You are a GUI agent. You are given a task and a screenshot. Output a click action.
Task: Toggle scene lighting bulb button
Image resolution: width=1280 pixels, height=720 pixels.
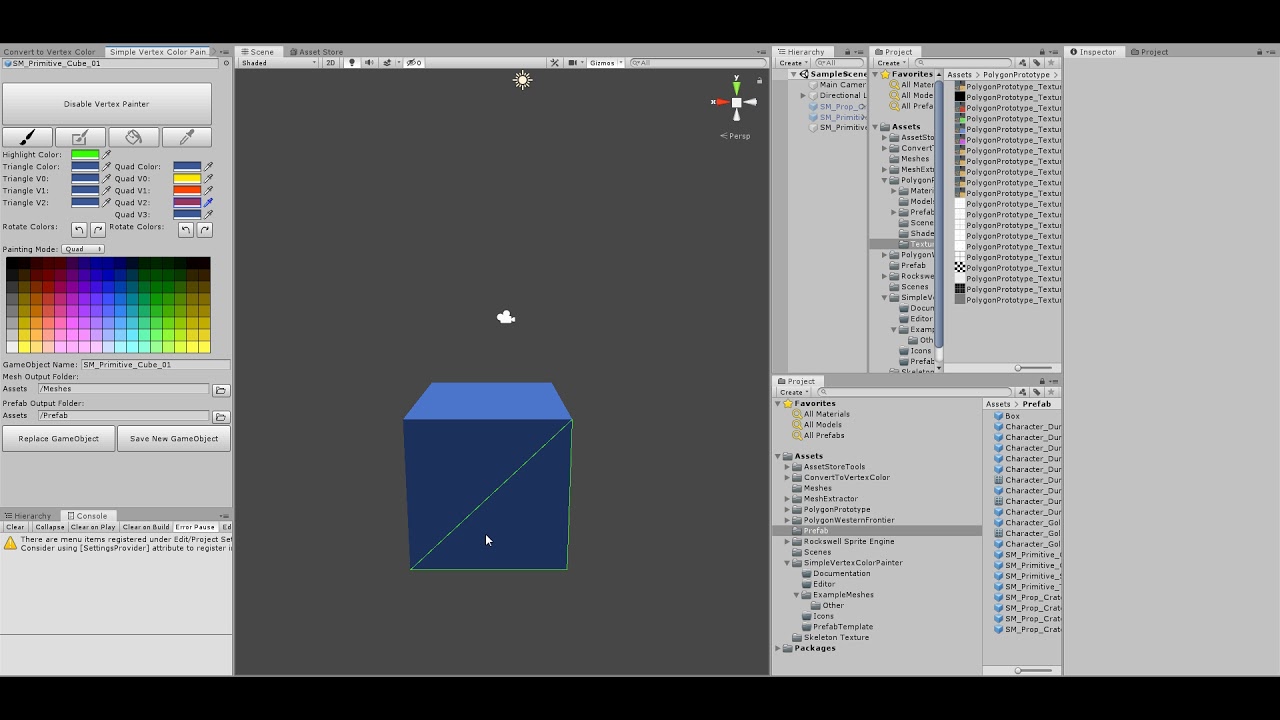351,63
